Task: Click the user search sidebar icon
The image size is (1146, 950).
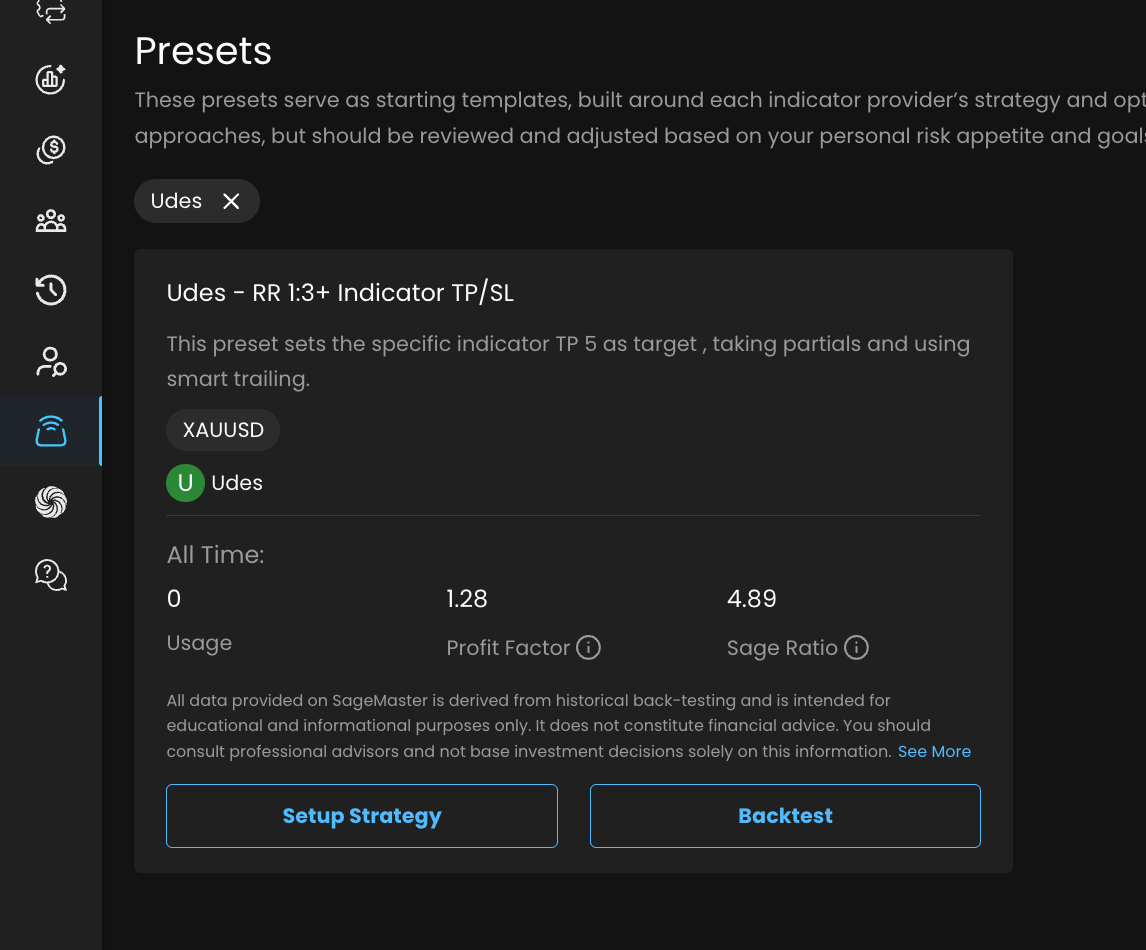Action: tap(51, 362)
